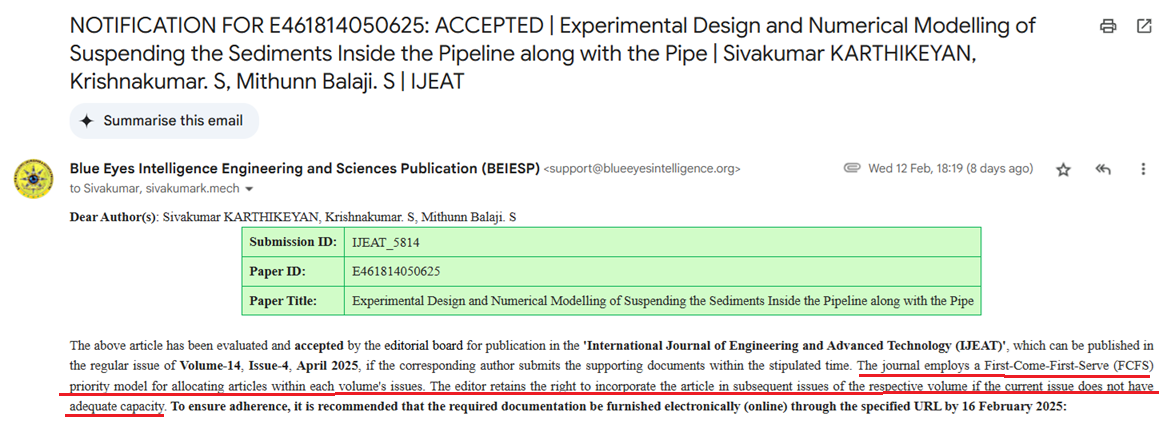Image resolution: width=1167 pixels, height=428 pixels.
Task: Click the Dear Author(s) greeting line
Action: [x=292, y=217]
